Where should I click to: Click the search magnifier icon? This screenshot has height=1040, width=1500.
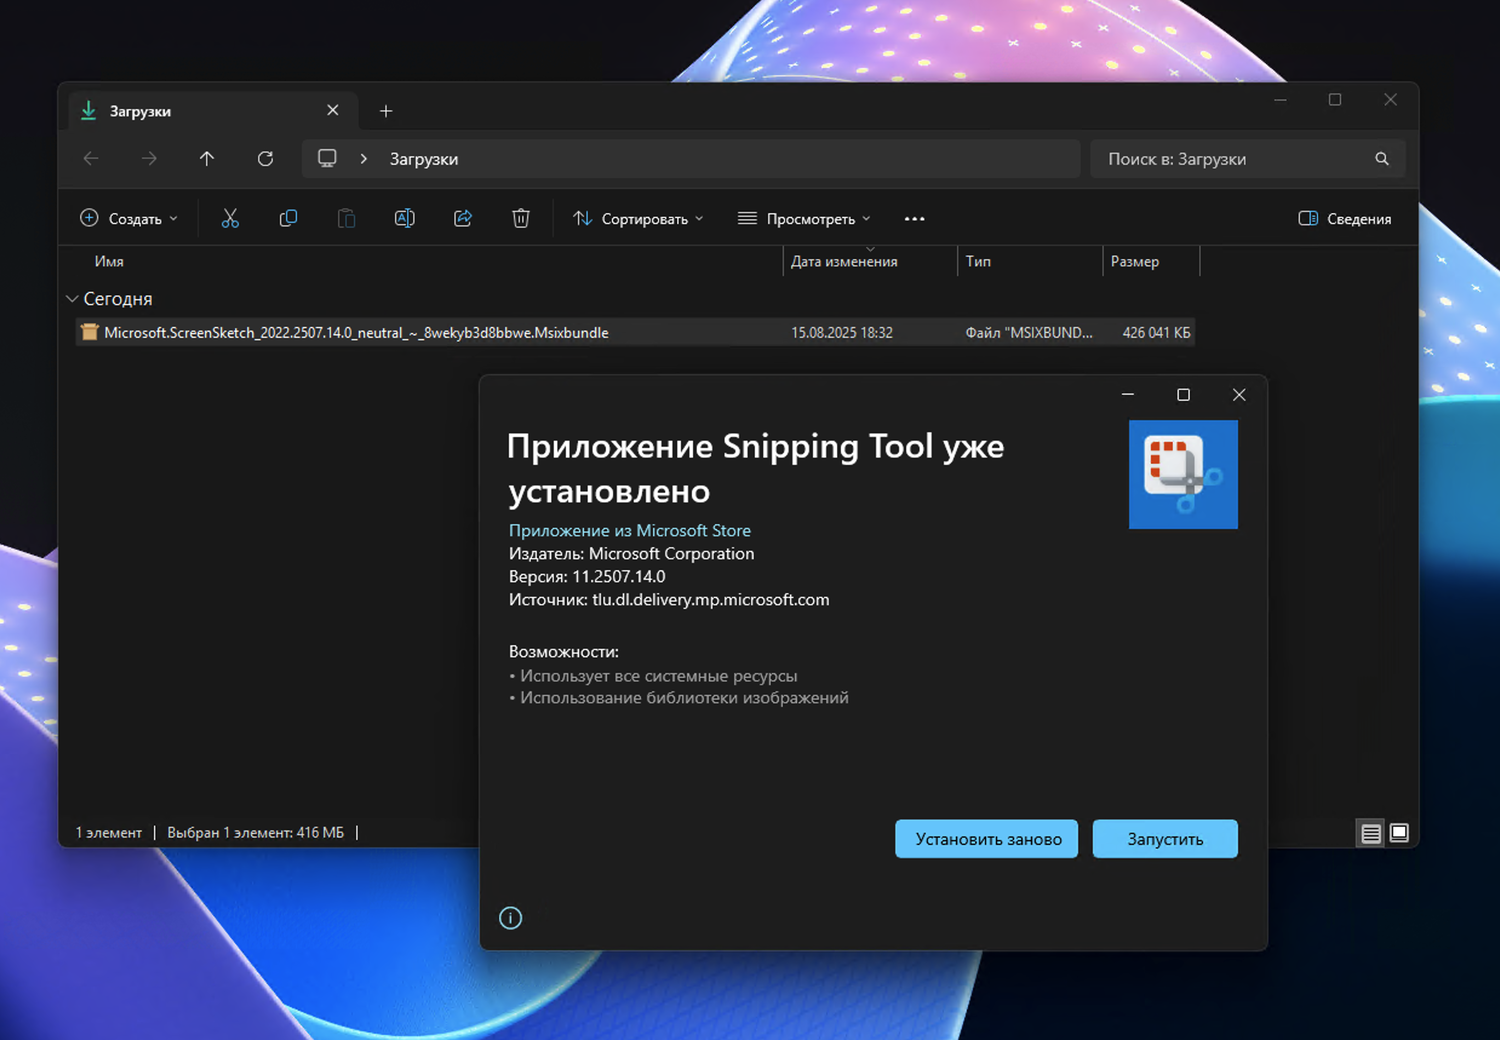[x=1382, y=159]
